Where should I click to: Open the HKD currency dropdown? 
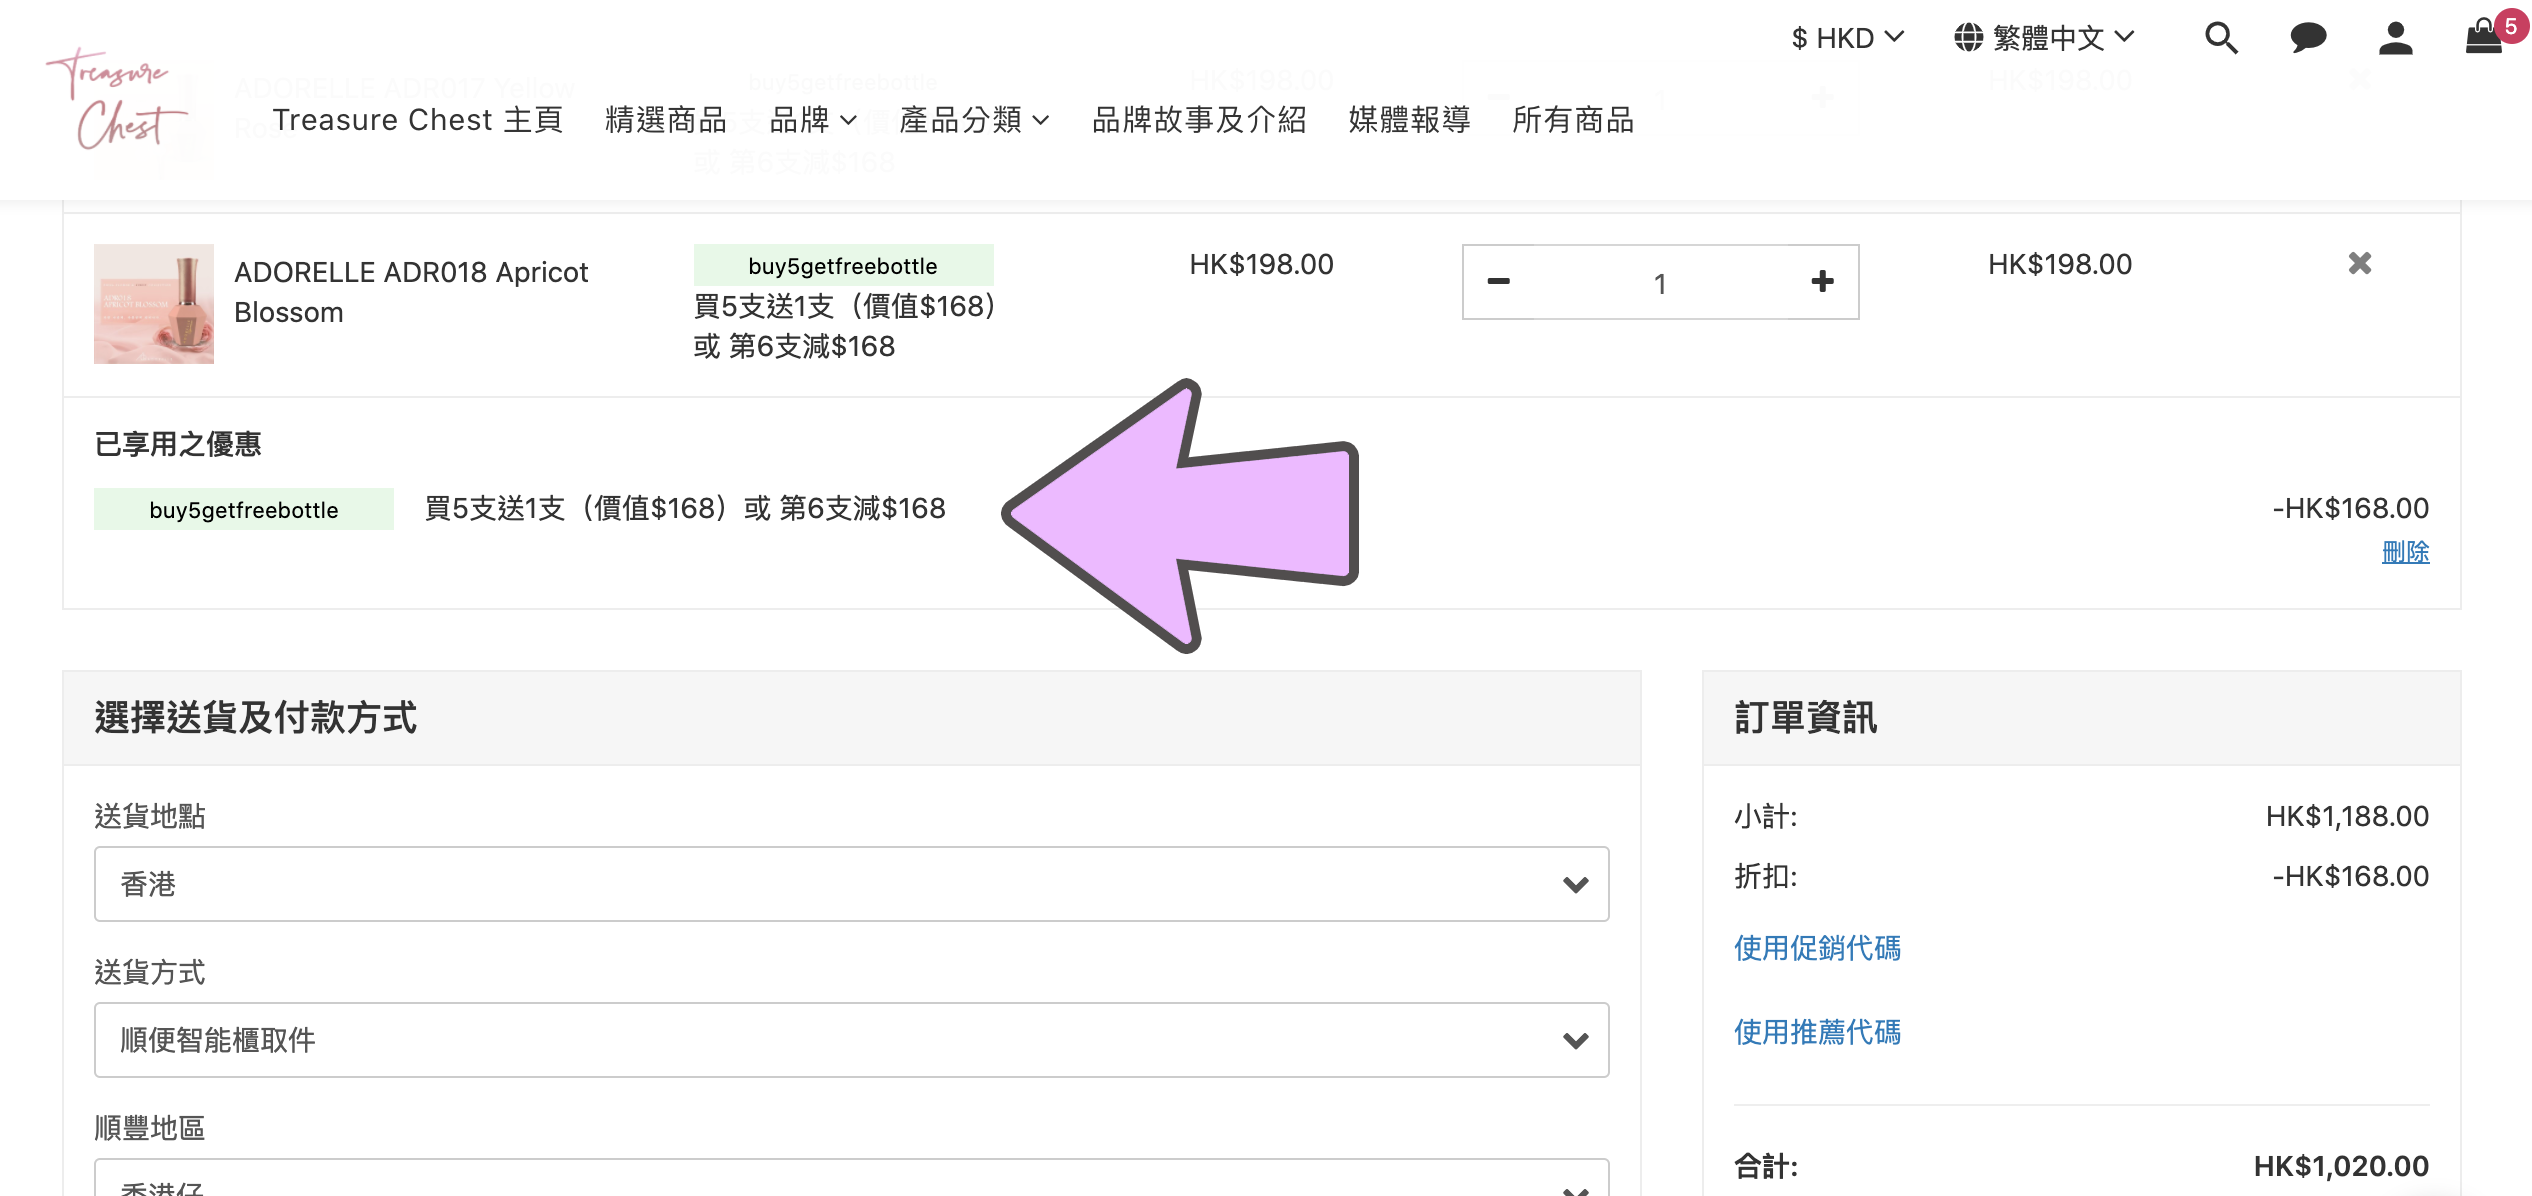coord(1847,38)
